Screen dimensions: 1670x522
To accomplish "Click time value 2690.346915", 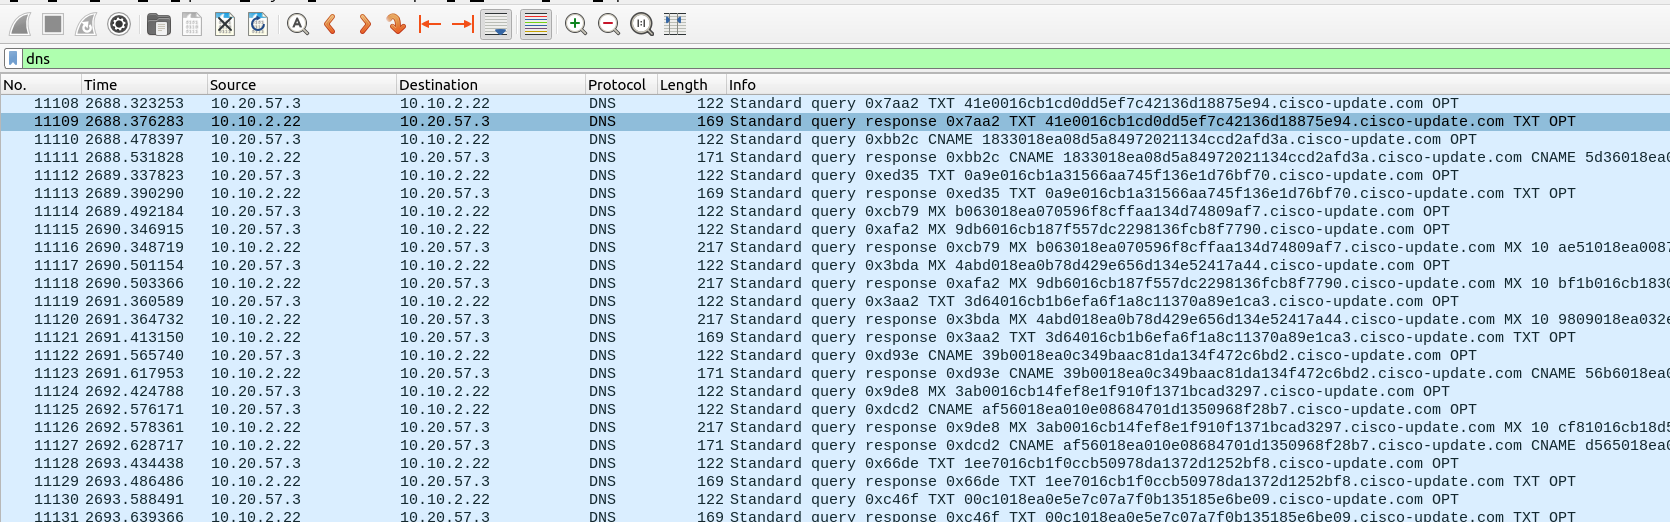I will [x=134, y=229].
